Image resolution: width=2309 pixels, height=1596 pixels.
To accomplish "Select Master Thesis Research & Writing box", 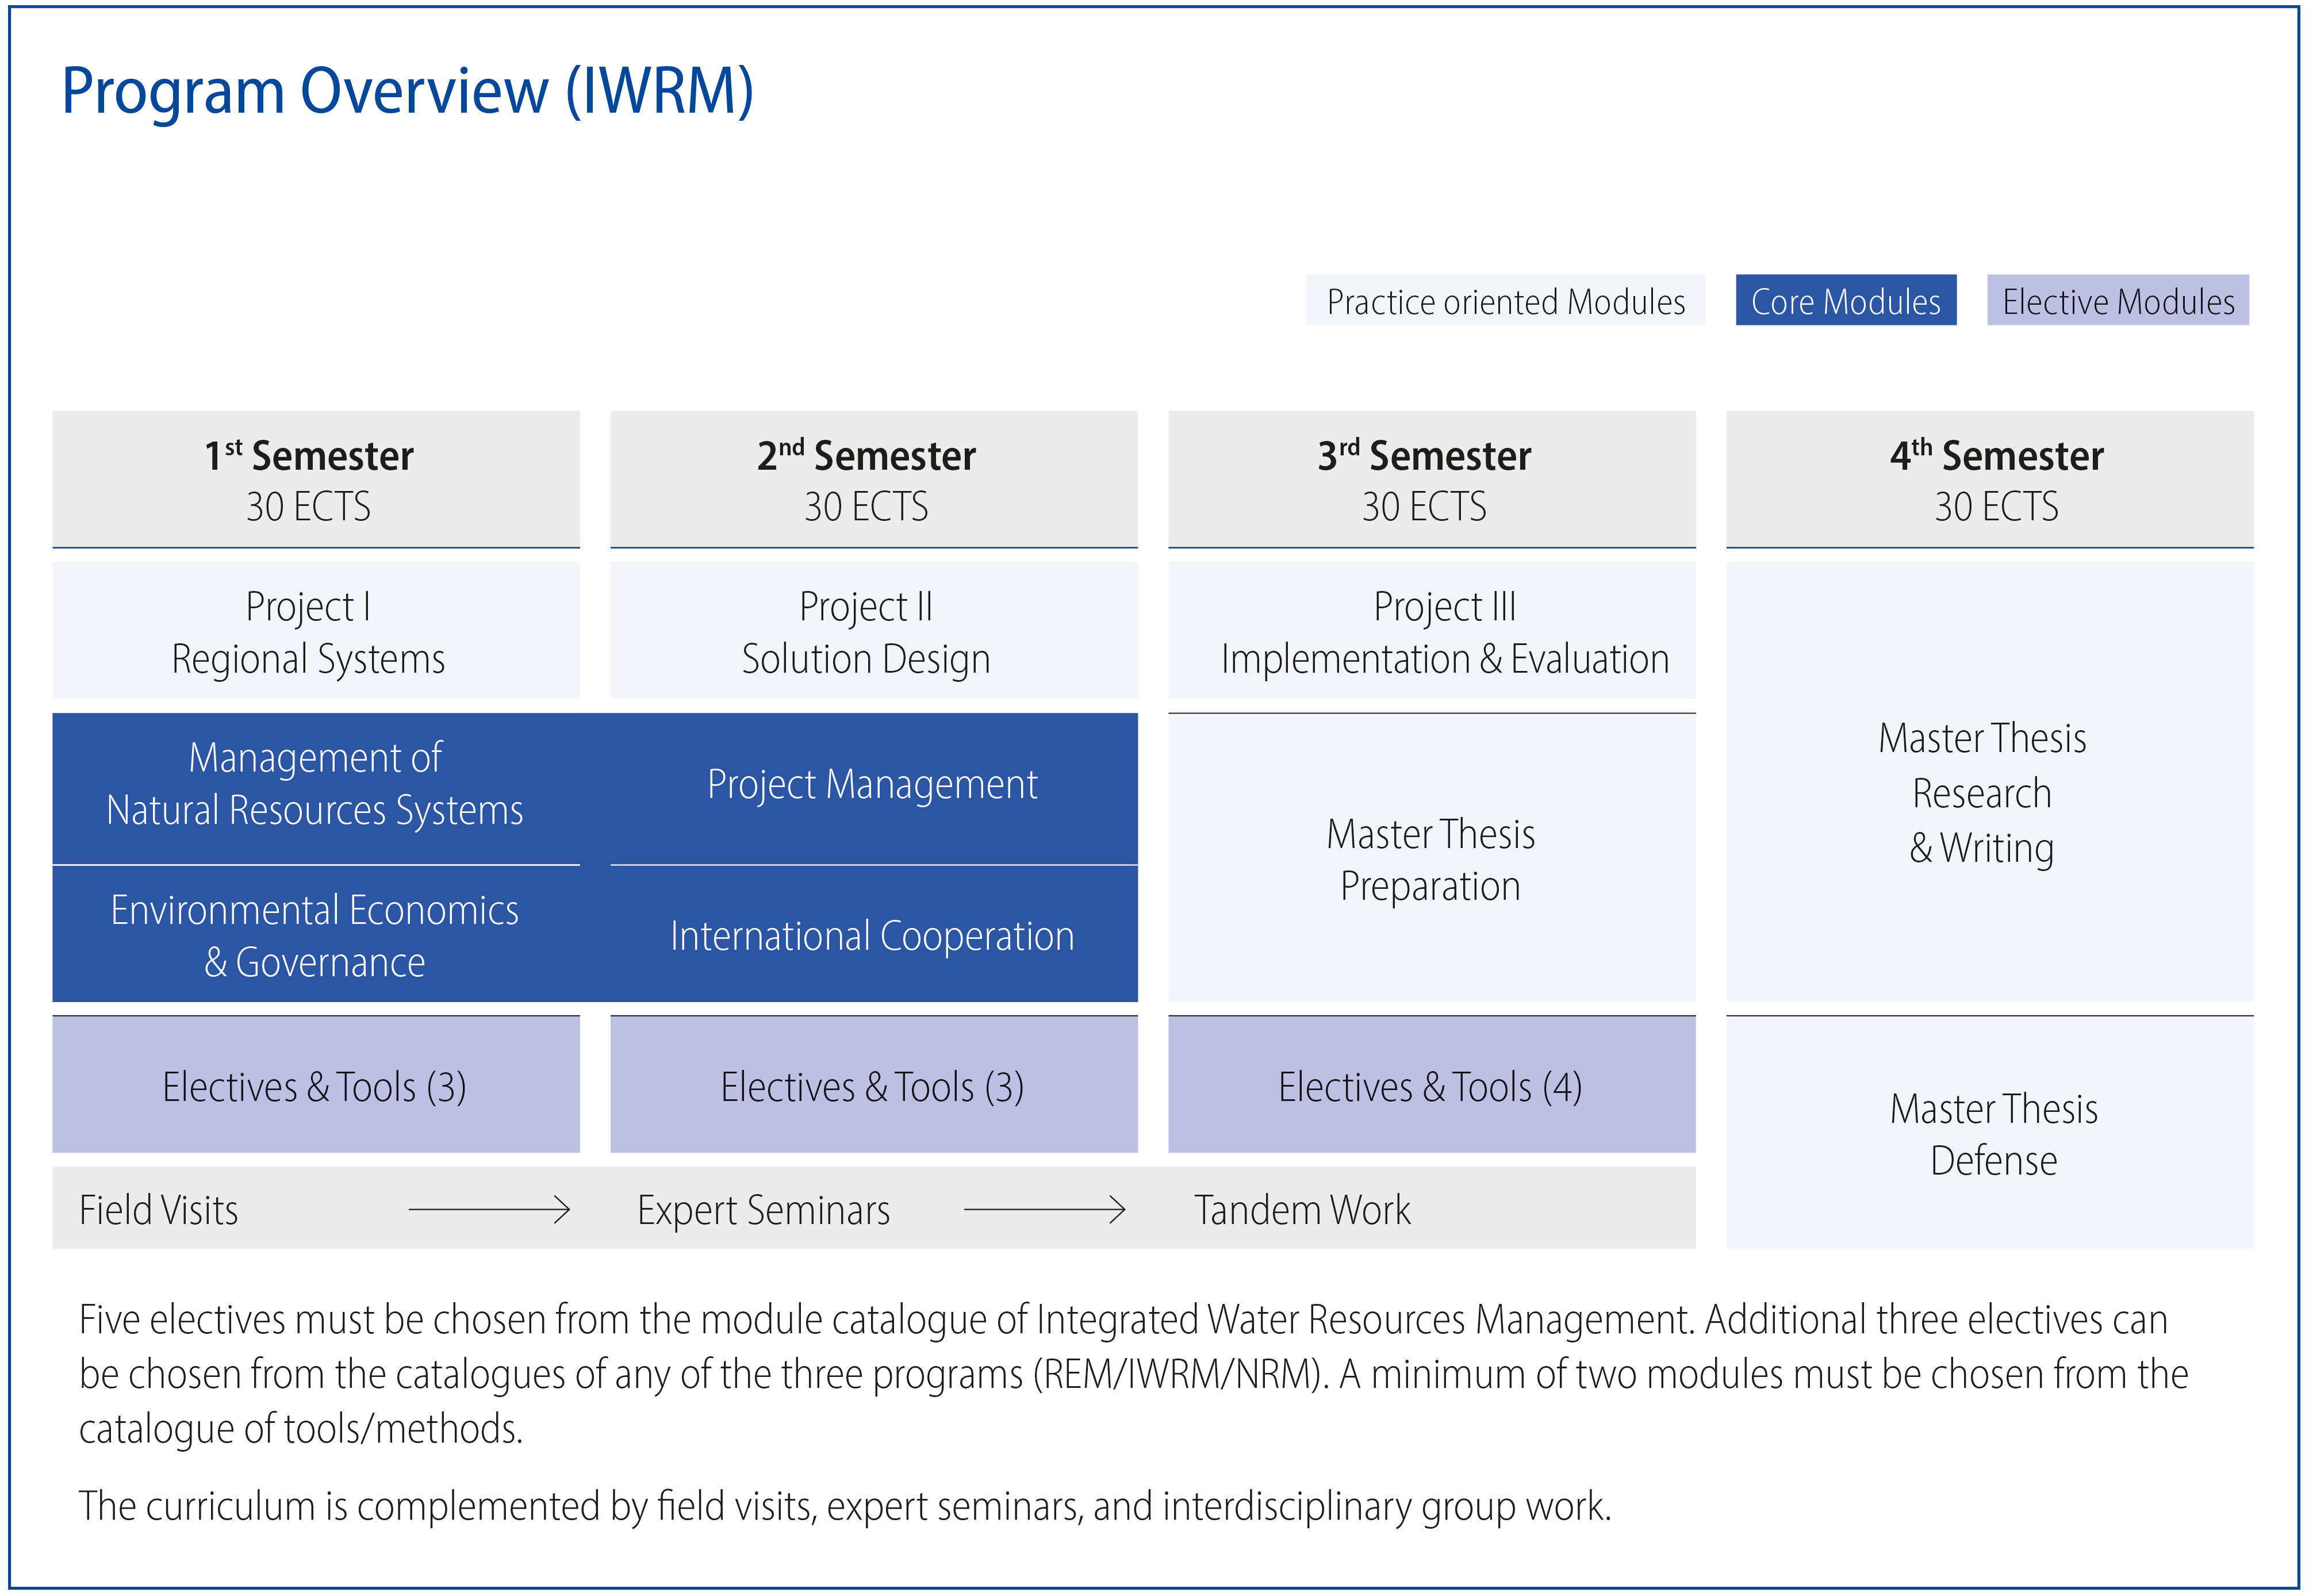I will [x=1990, y=782].
